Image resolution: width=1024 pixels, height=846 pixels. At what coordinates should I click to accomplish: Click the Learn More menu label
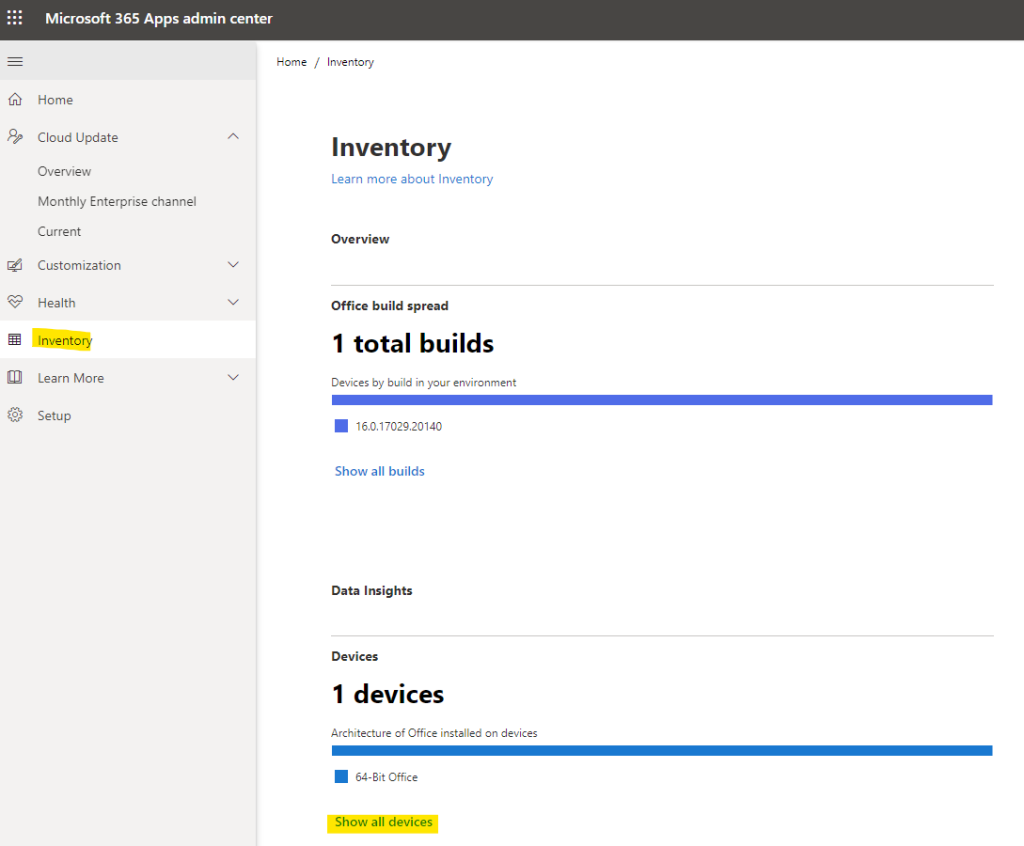click(x=71, y=378)
